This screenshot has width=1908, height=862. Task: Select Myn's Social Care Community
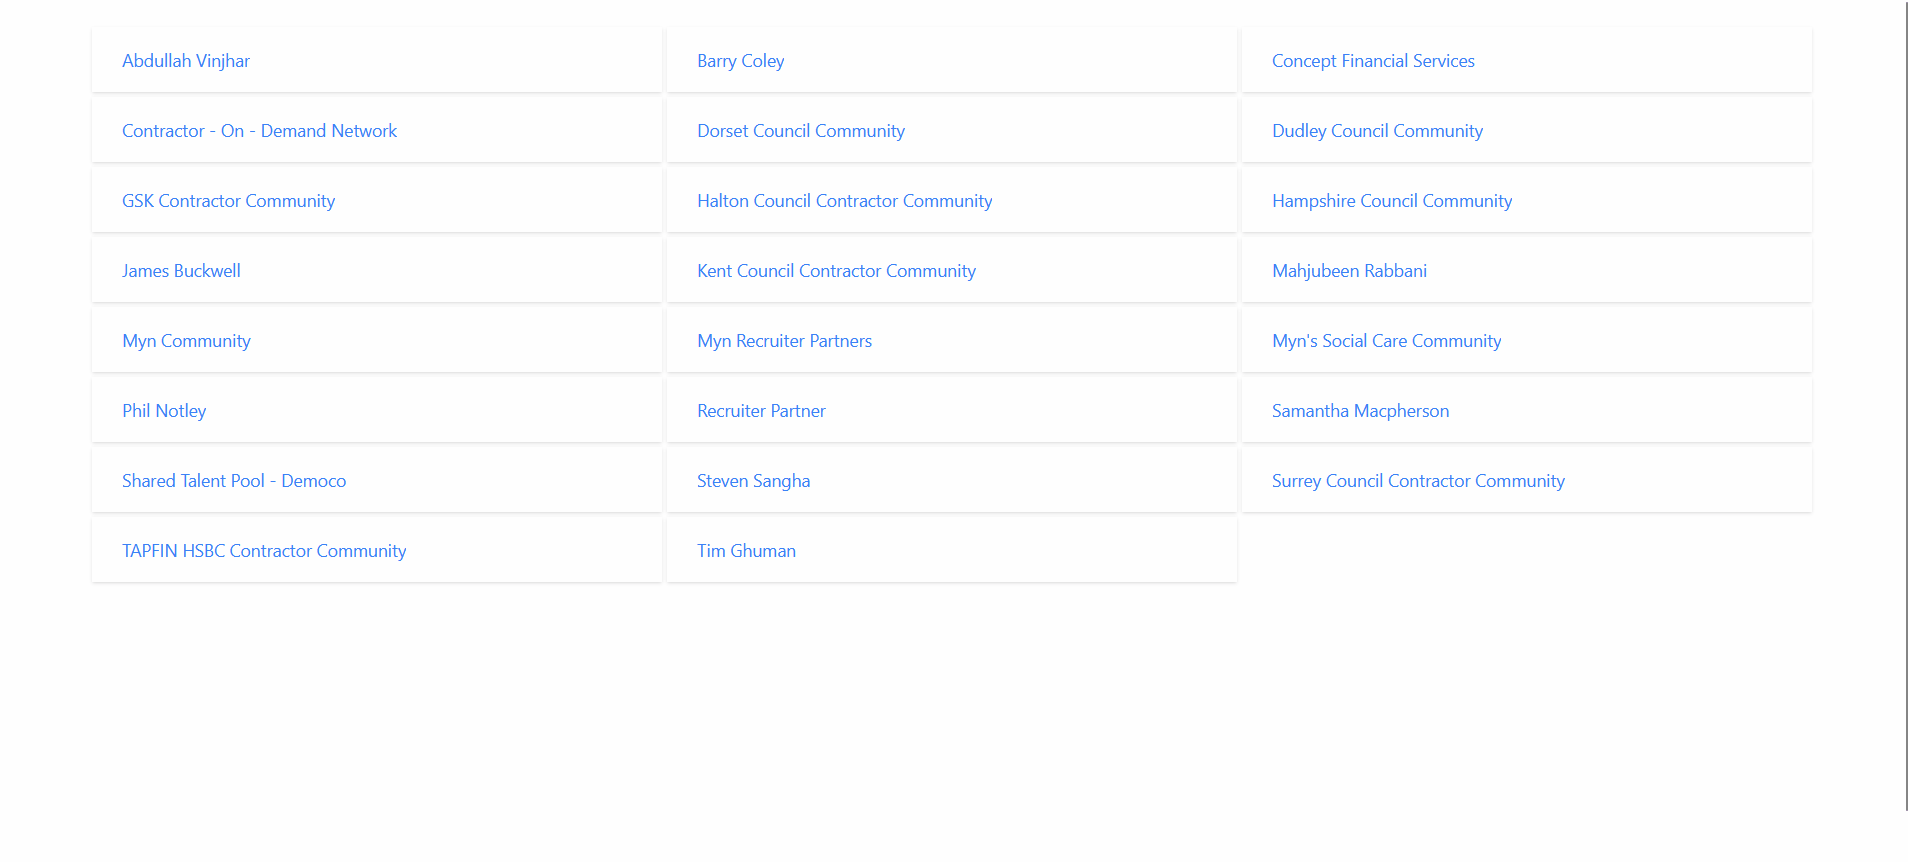pyautogui.click(x=1386, y=341)
